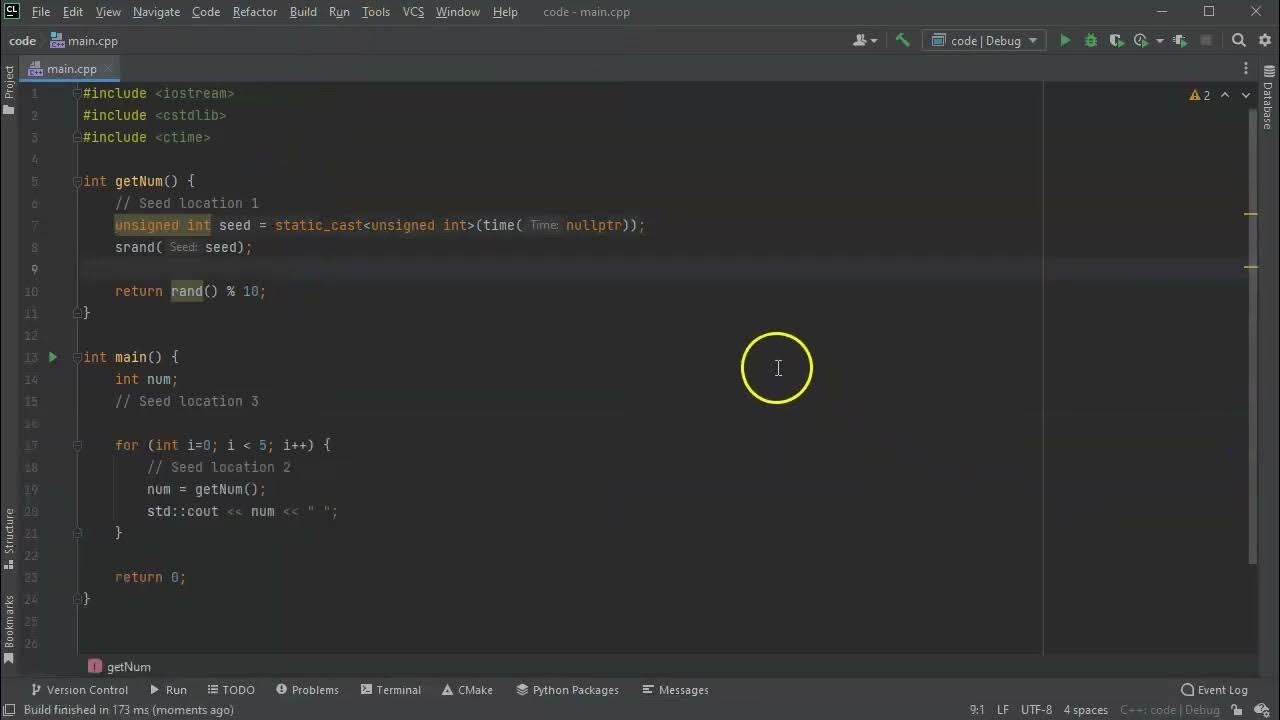Open the Structure tool window
The width and height of the screenshot is (1280, 720).
click(10, 537)
